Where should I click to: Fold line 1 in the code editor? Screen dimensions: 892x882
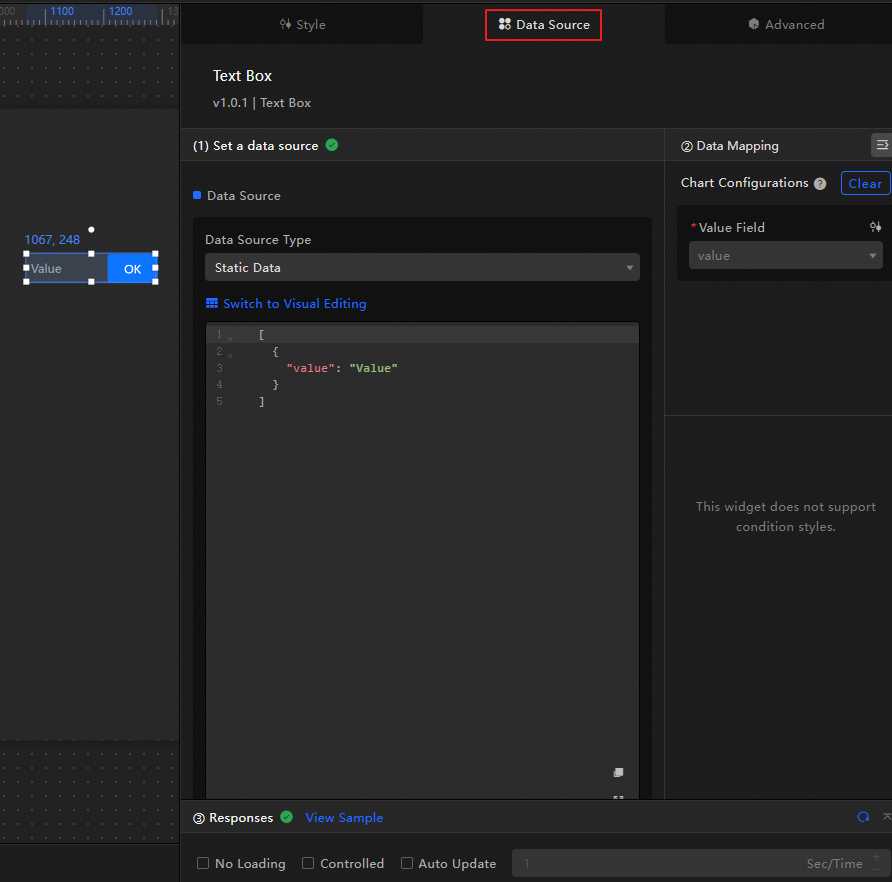click(230, 339)
